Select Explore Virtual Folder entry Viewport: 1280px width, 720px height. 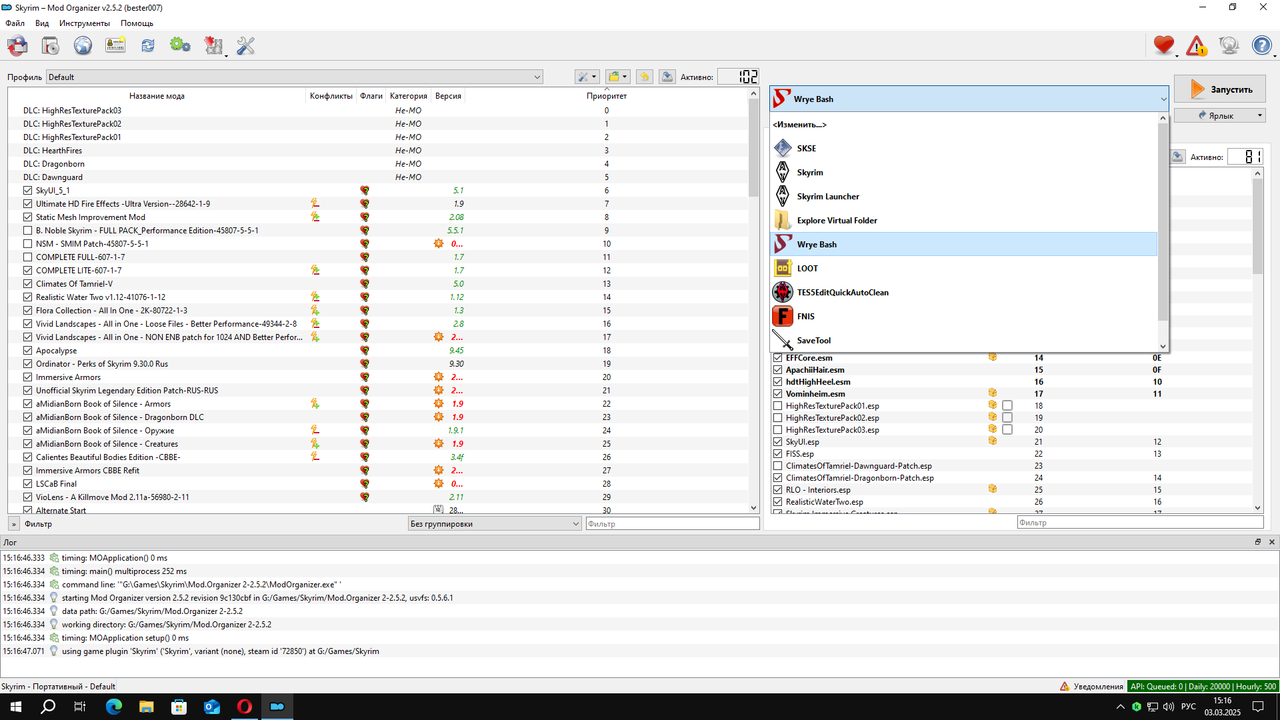tap(964, 220)
